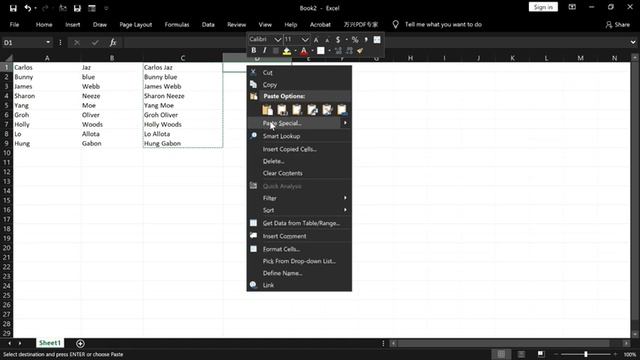The height and width of the screenshot is (360, 640).
Task: Click the yellow Fill Color bucket icon
Action: (x=287, y=51)
